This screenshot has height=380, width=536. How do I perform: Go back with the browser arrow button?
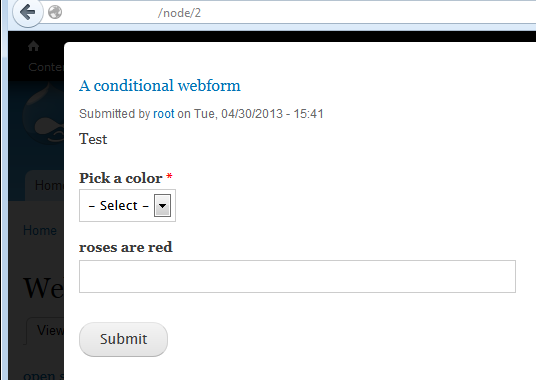click(x=28, y=13)
